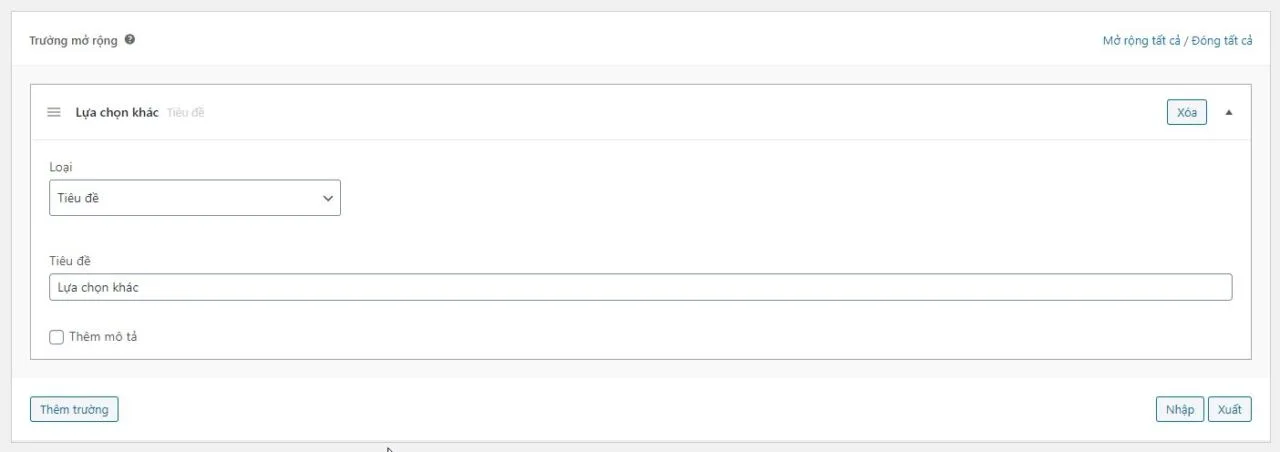Collapse the field using the triangle arrow
Screen dimensions: 1280x452
click(1229, 112)
